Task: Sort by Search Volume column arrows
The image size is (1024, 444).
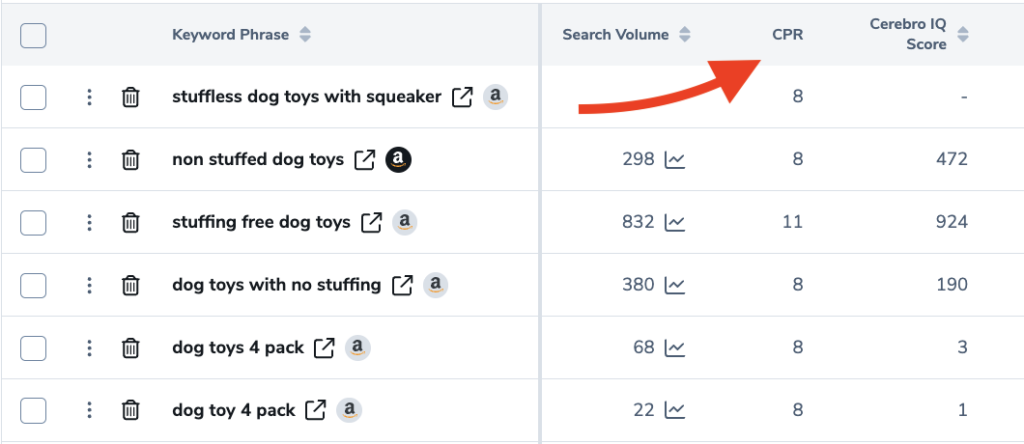Action: click(684, 35)
